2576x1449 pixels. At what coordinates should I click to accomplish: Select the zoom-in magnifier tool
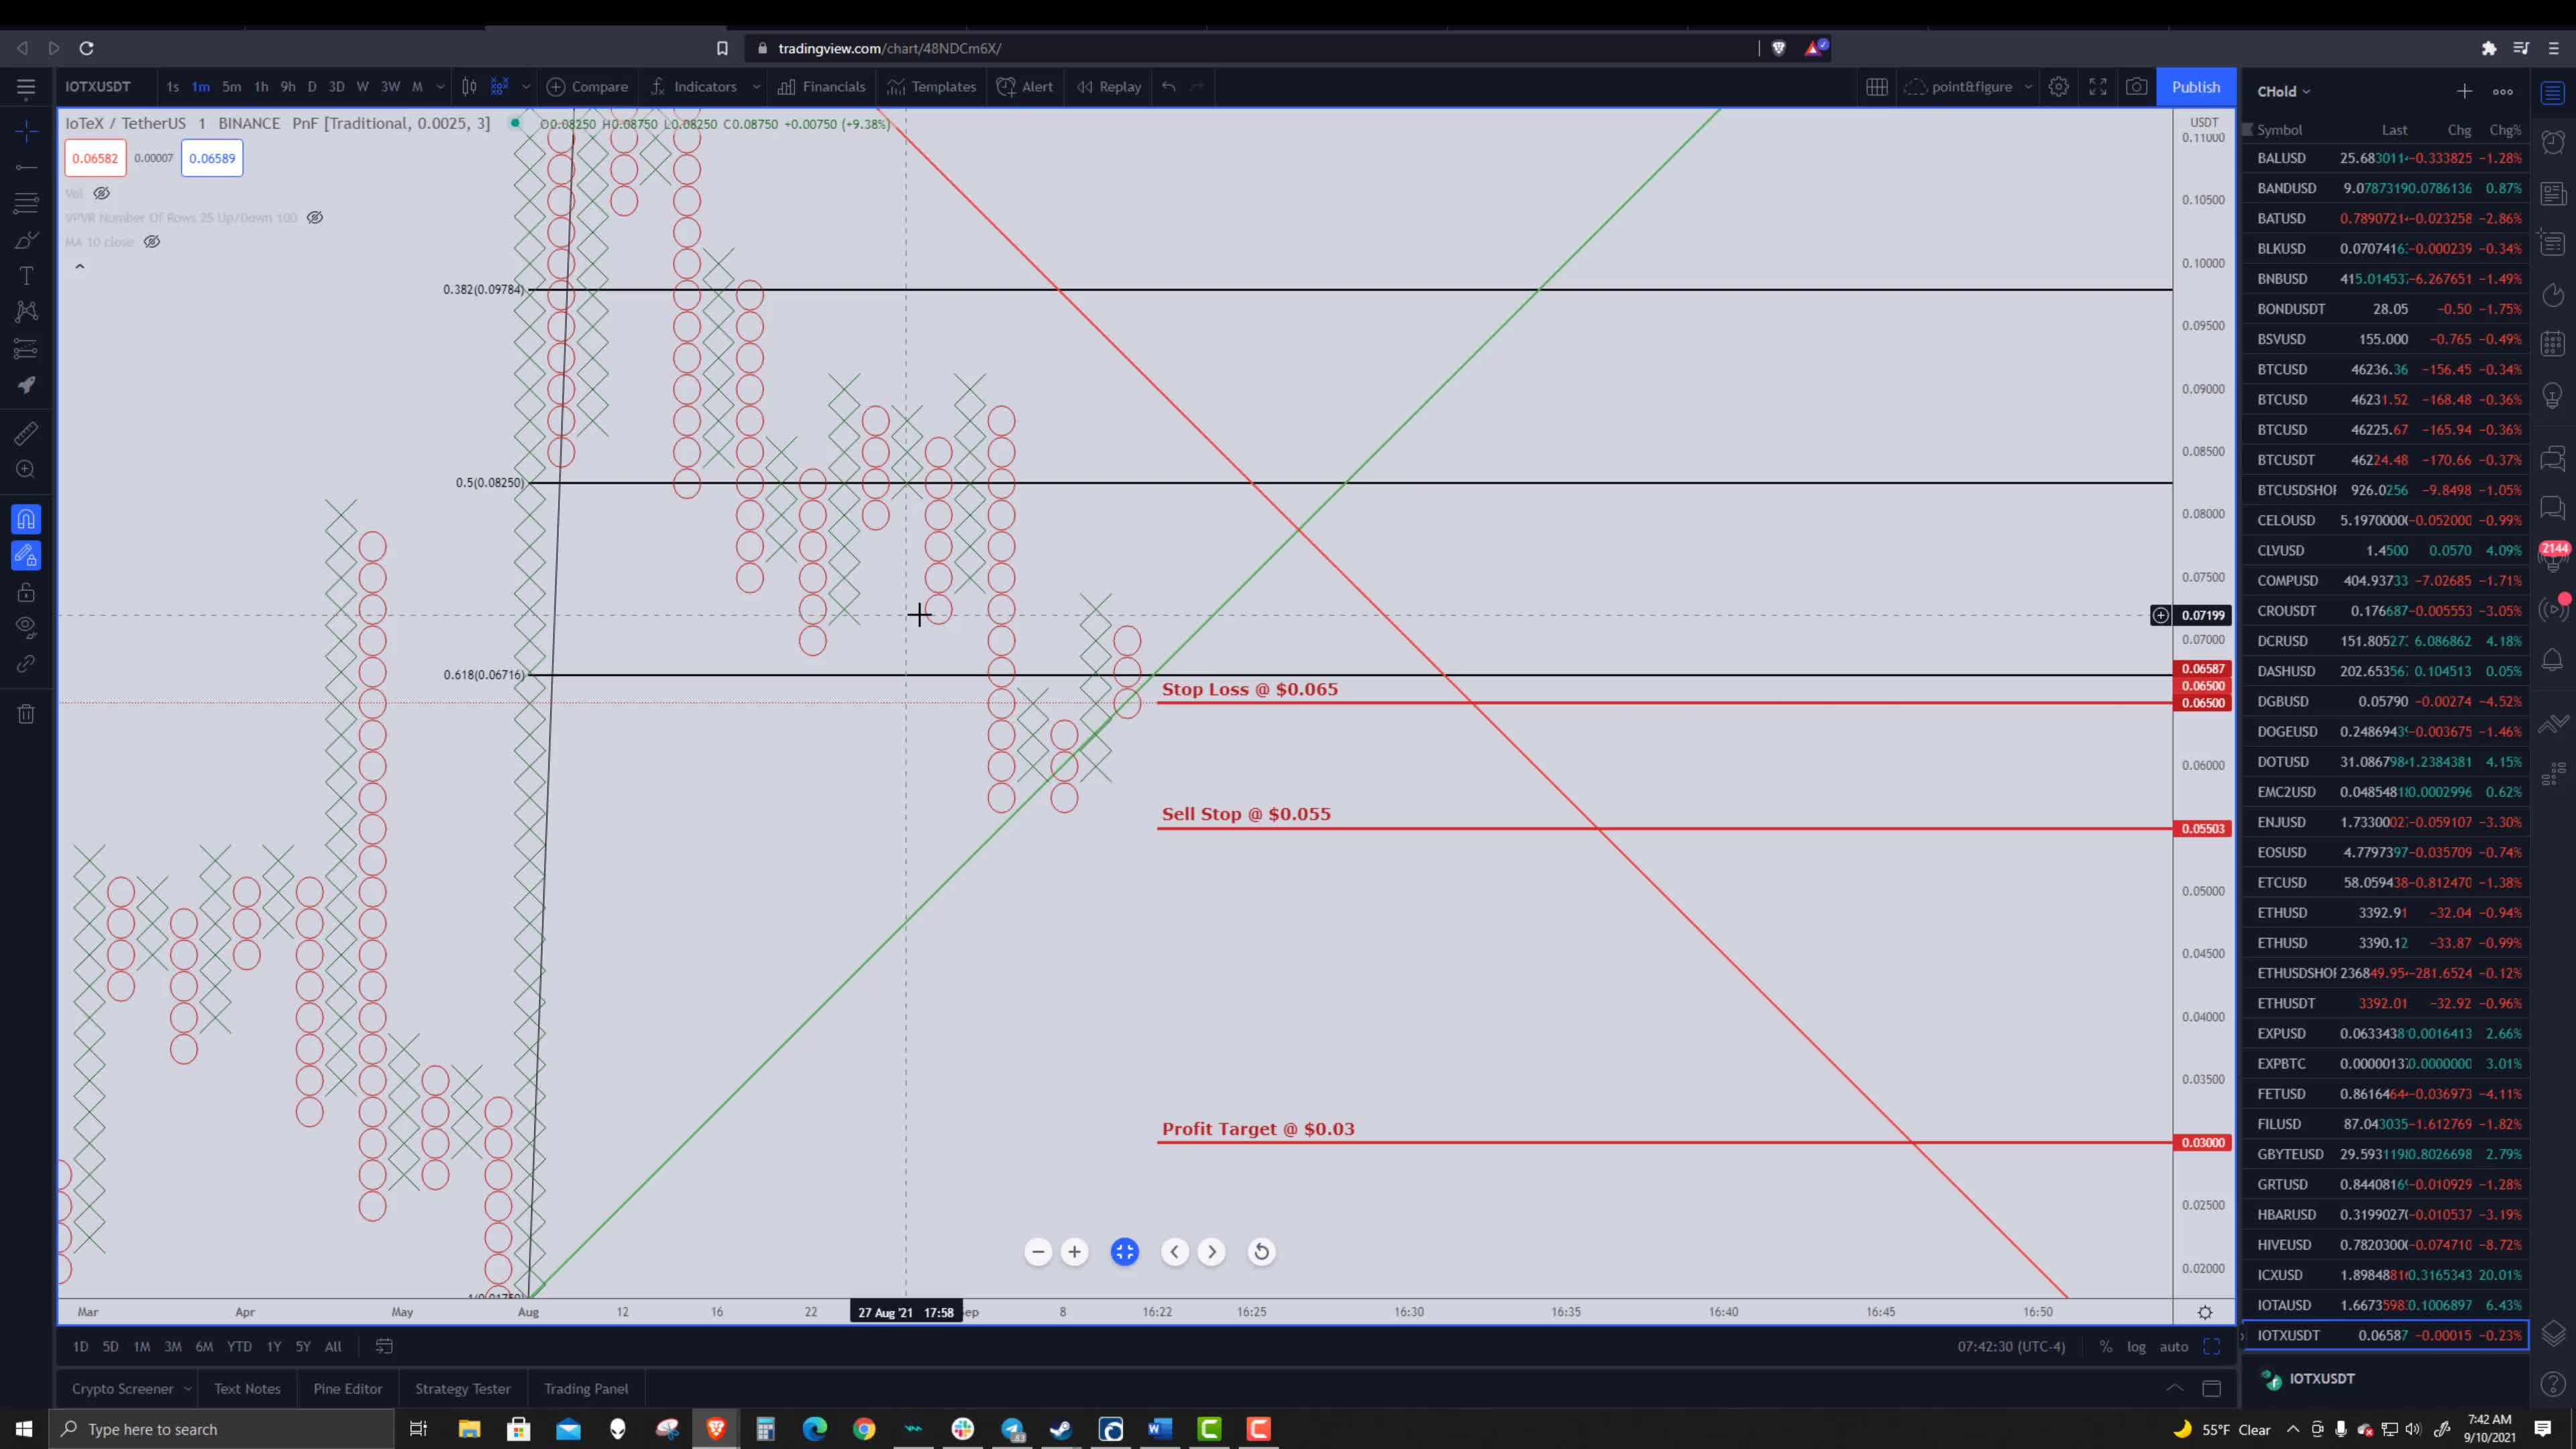(26, 469)
